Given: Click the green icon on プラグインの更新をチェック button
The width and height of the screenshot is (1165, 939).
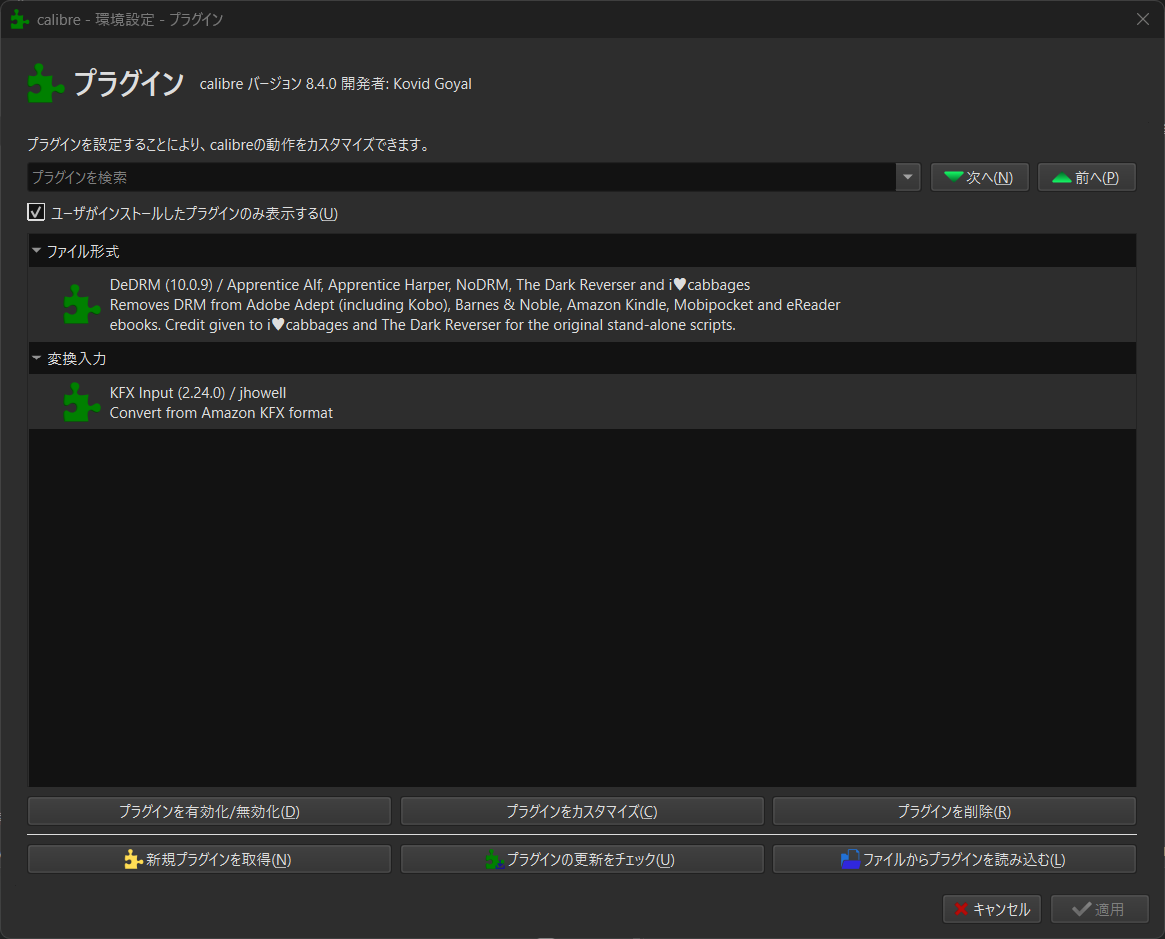Looking at the screenshot, I should point(492,859).
